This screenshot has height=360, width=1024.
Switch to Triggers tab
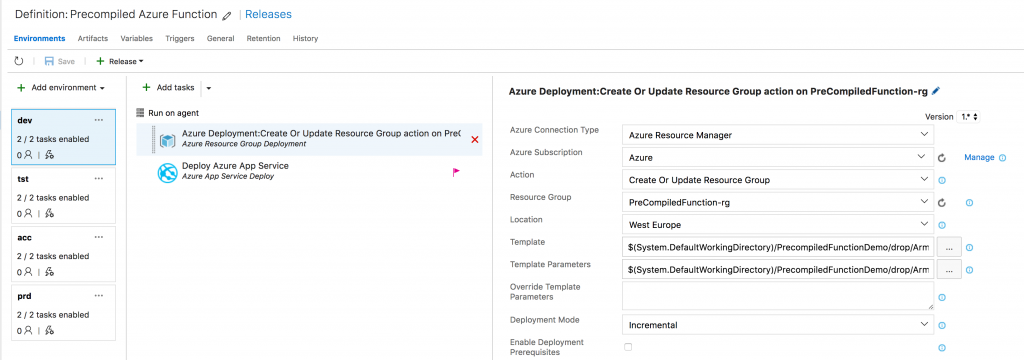click(180, 39)
